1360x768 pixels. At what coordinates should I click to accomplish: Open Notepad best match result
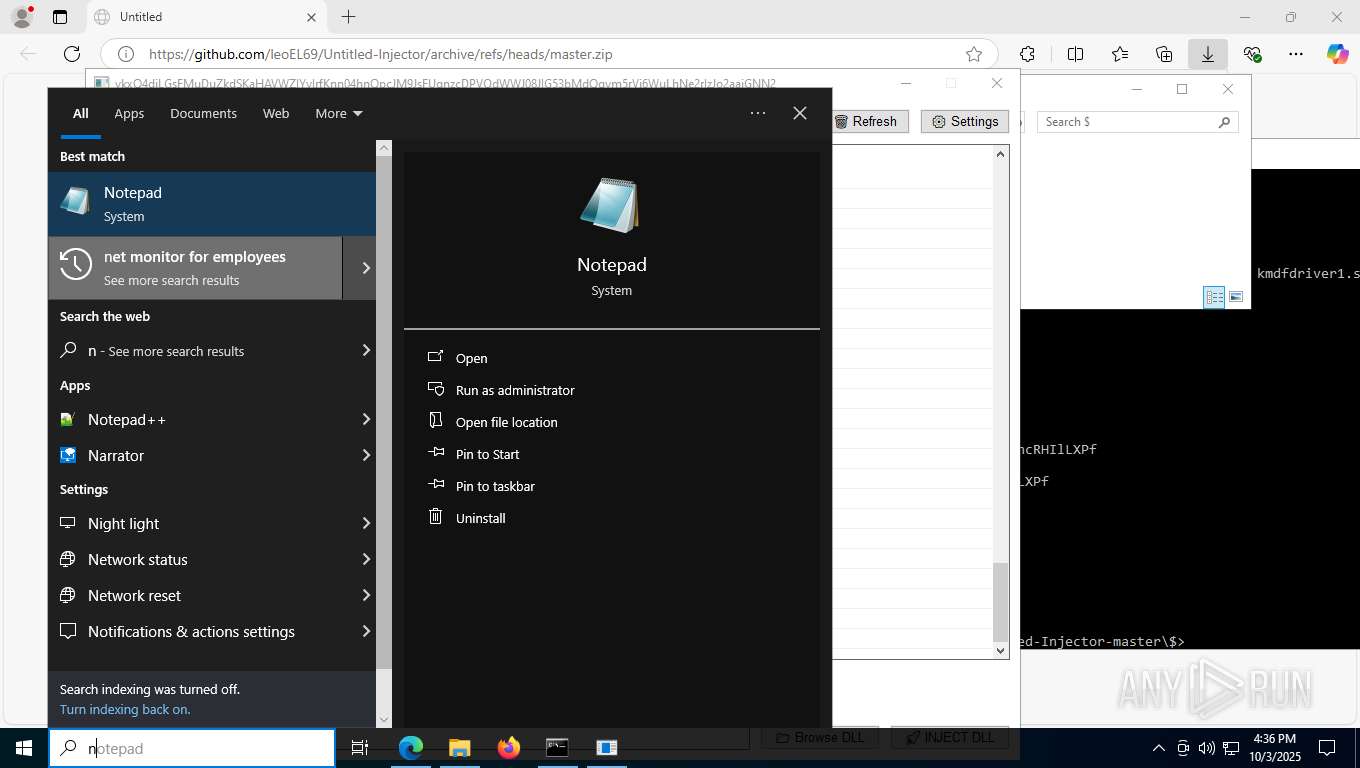click(212, 204)
